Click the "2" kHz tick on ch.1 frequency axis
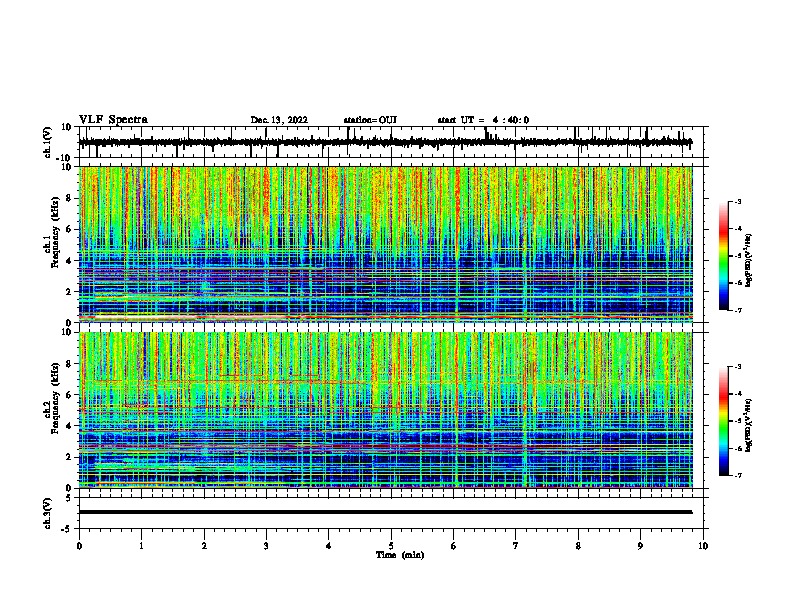This screenshot has height=612, width=792. (69, 291)
